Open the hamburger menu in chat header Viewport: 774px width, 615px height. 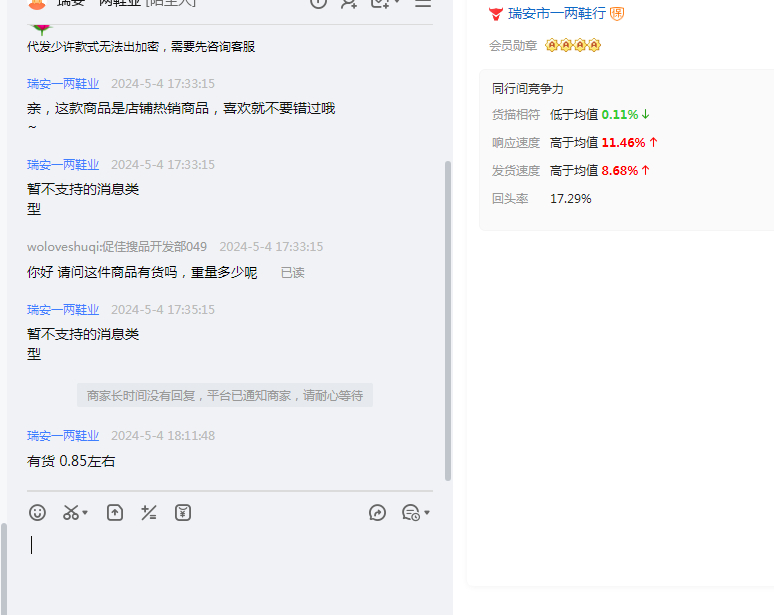click(423, 3)
